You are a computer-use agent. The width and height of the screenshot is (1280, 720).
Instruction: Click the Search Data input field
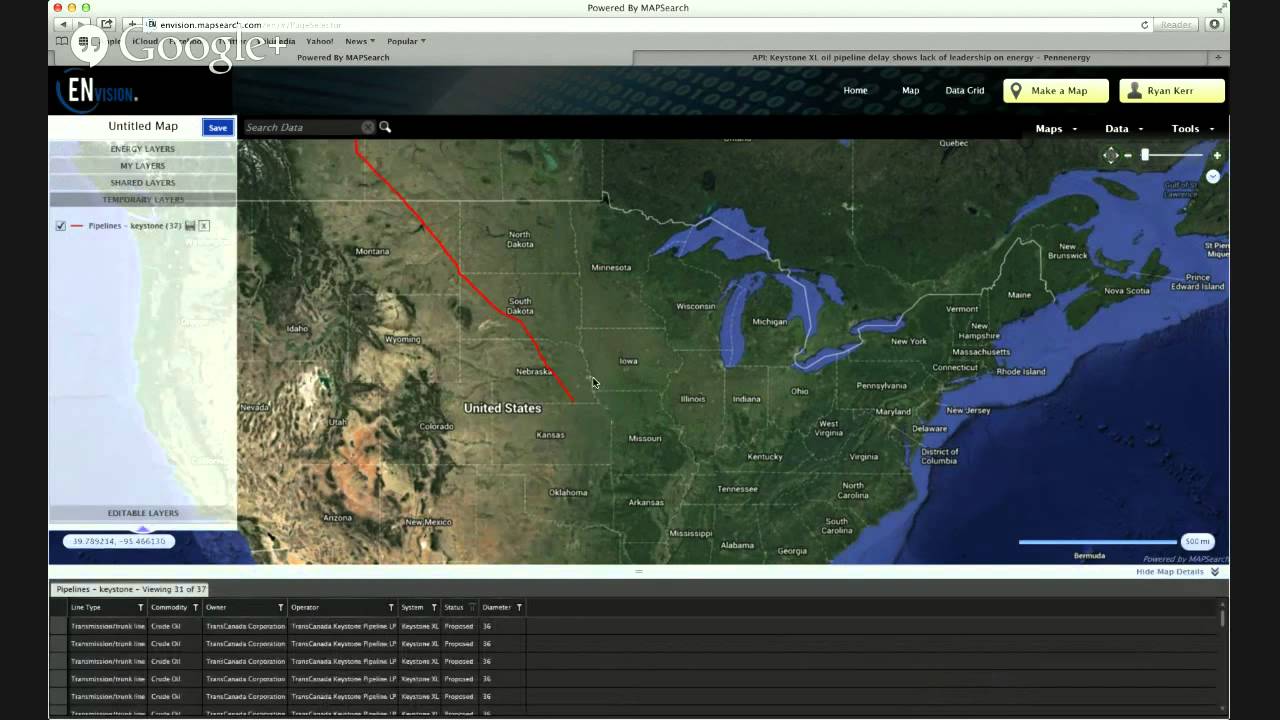pyautogui.click(x=303, y=127)
